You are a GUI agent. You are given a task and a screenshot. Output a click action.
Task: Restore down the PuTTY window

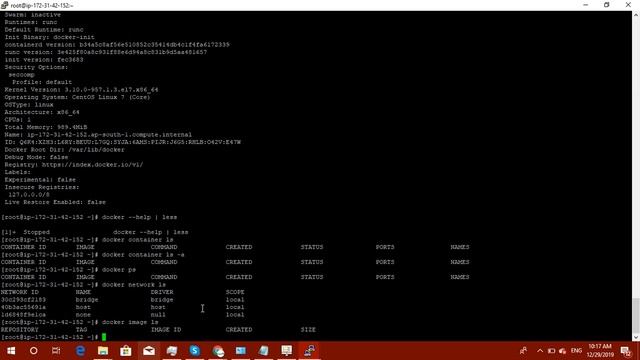point(607,5)
